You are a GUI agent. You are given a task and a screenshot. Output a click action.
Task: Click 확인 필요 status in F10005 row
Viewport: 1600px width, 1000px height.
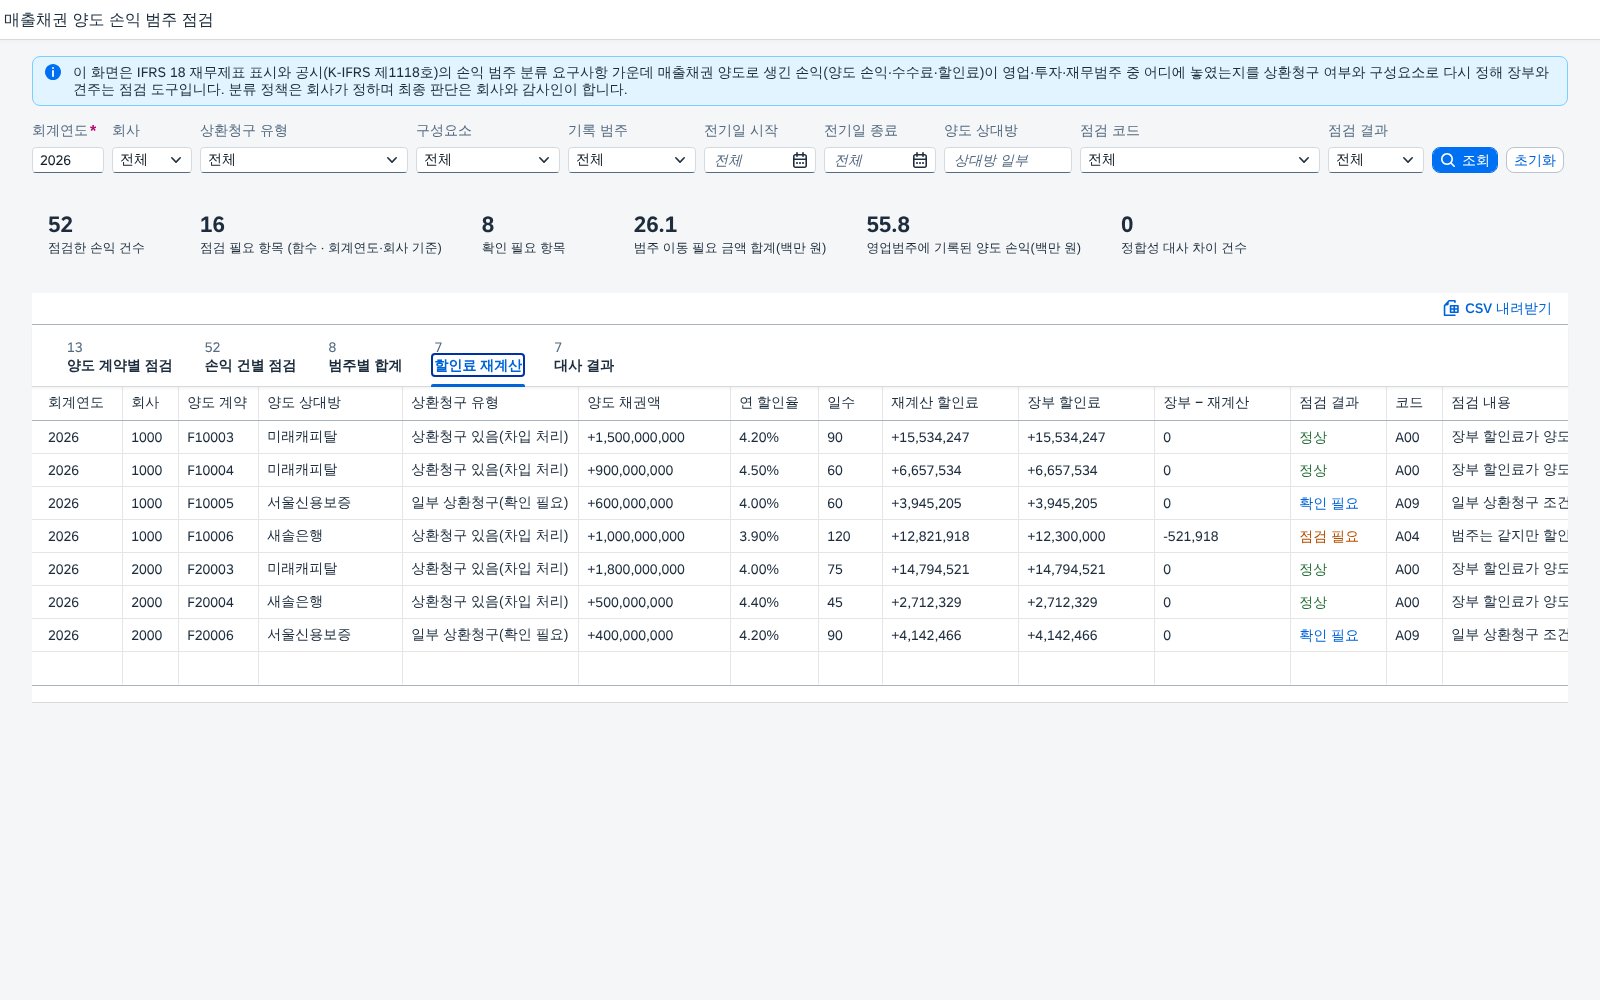pyautogui.click(x=1328, y=503)
